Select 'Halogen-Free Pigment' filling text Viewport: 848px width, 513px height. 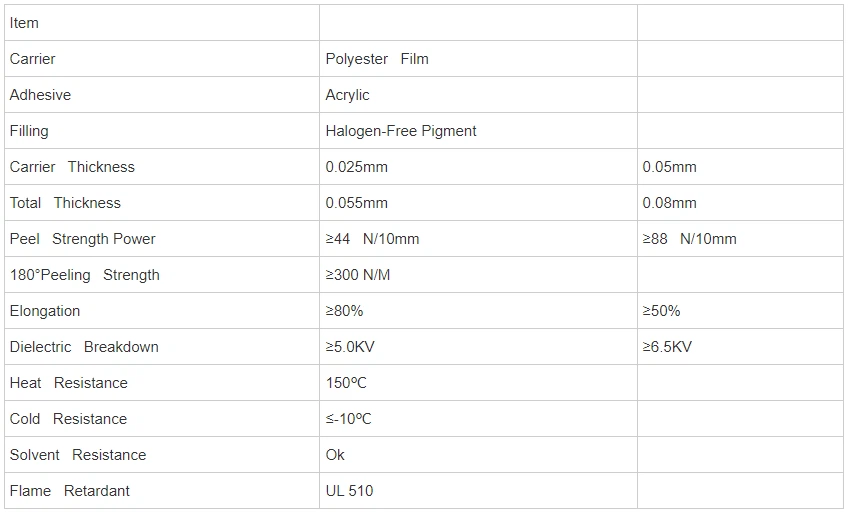pyautogui.click(x=401, y=131)
